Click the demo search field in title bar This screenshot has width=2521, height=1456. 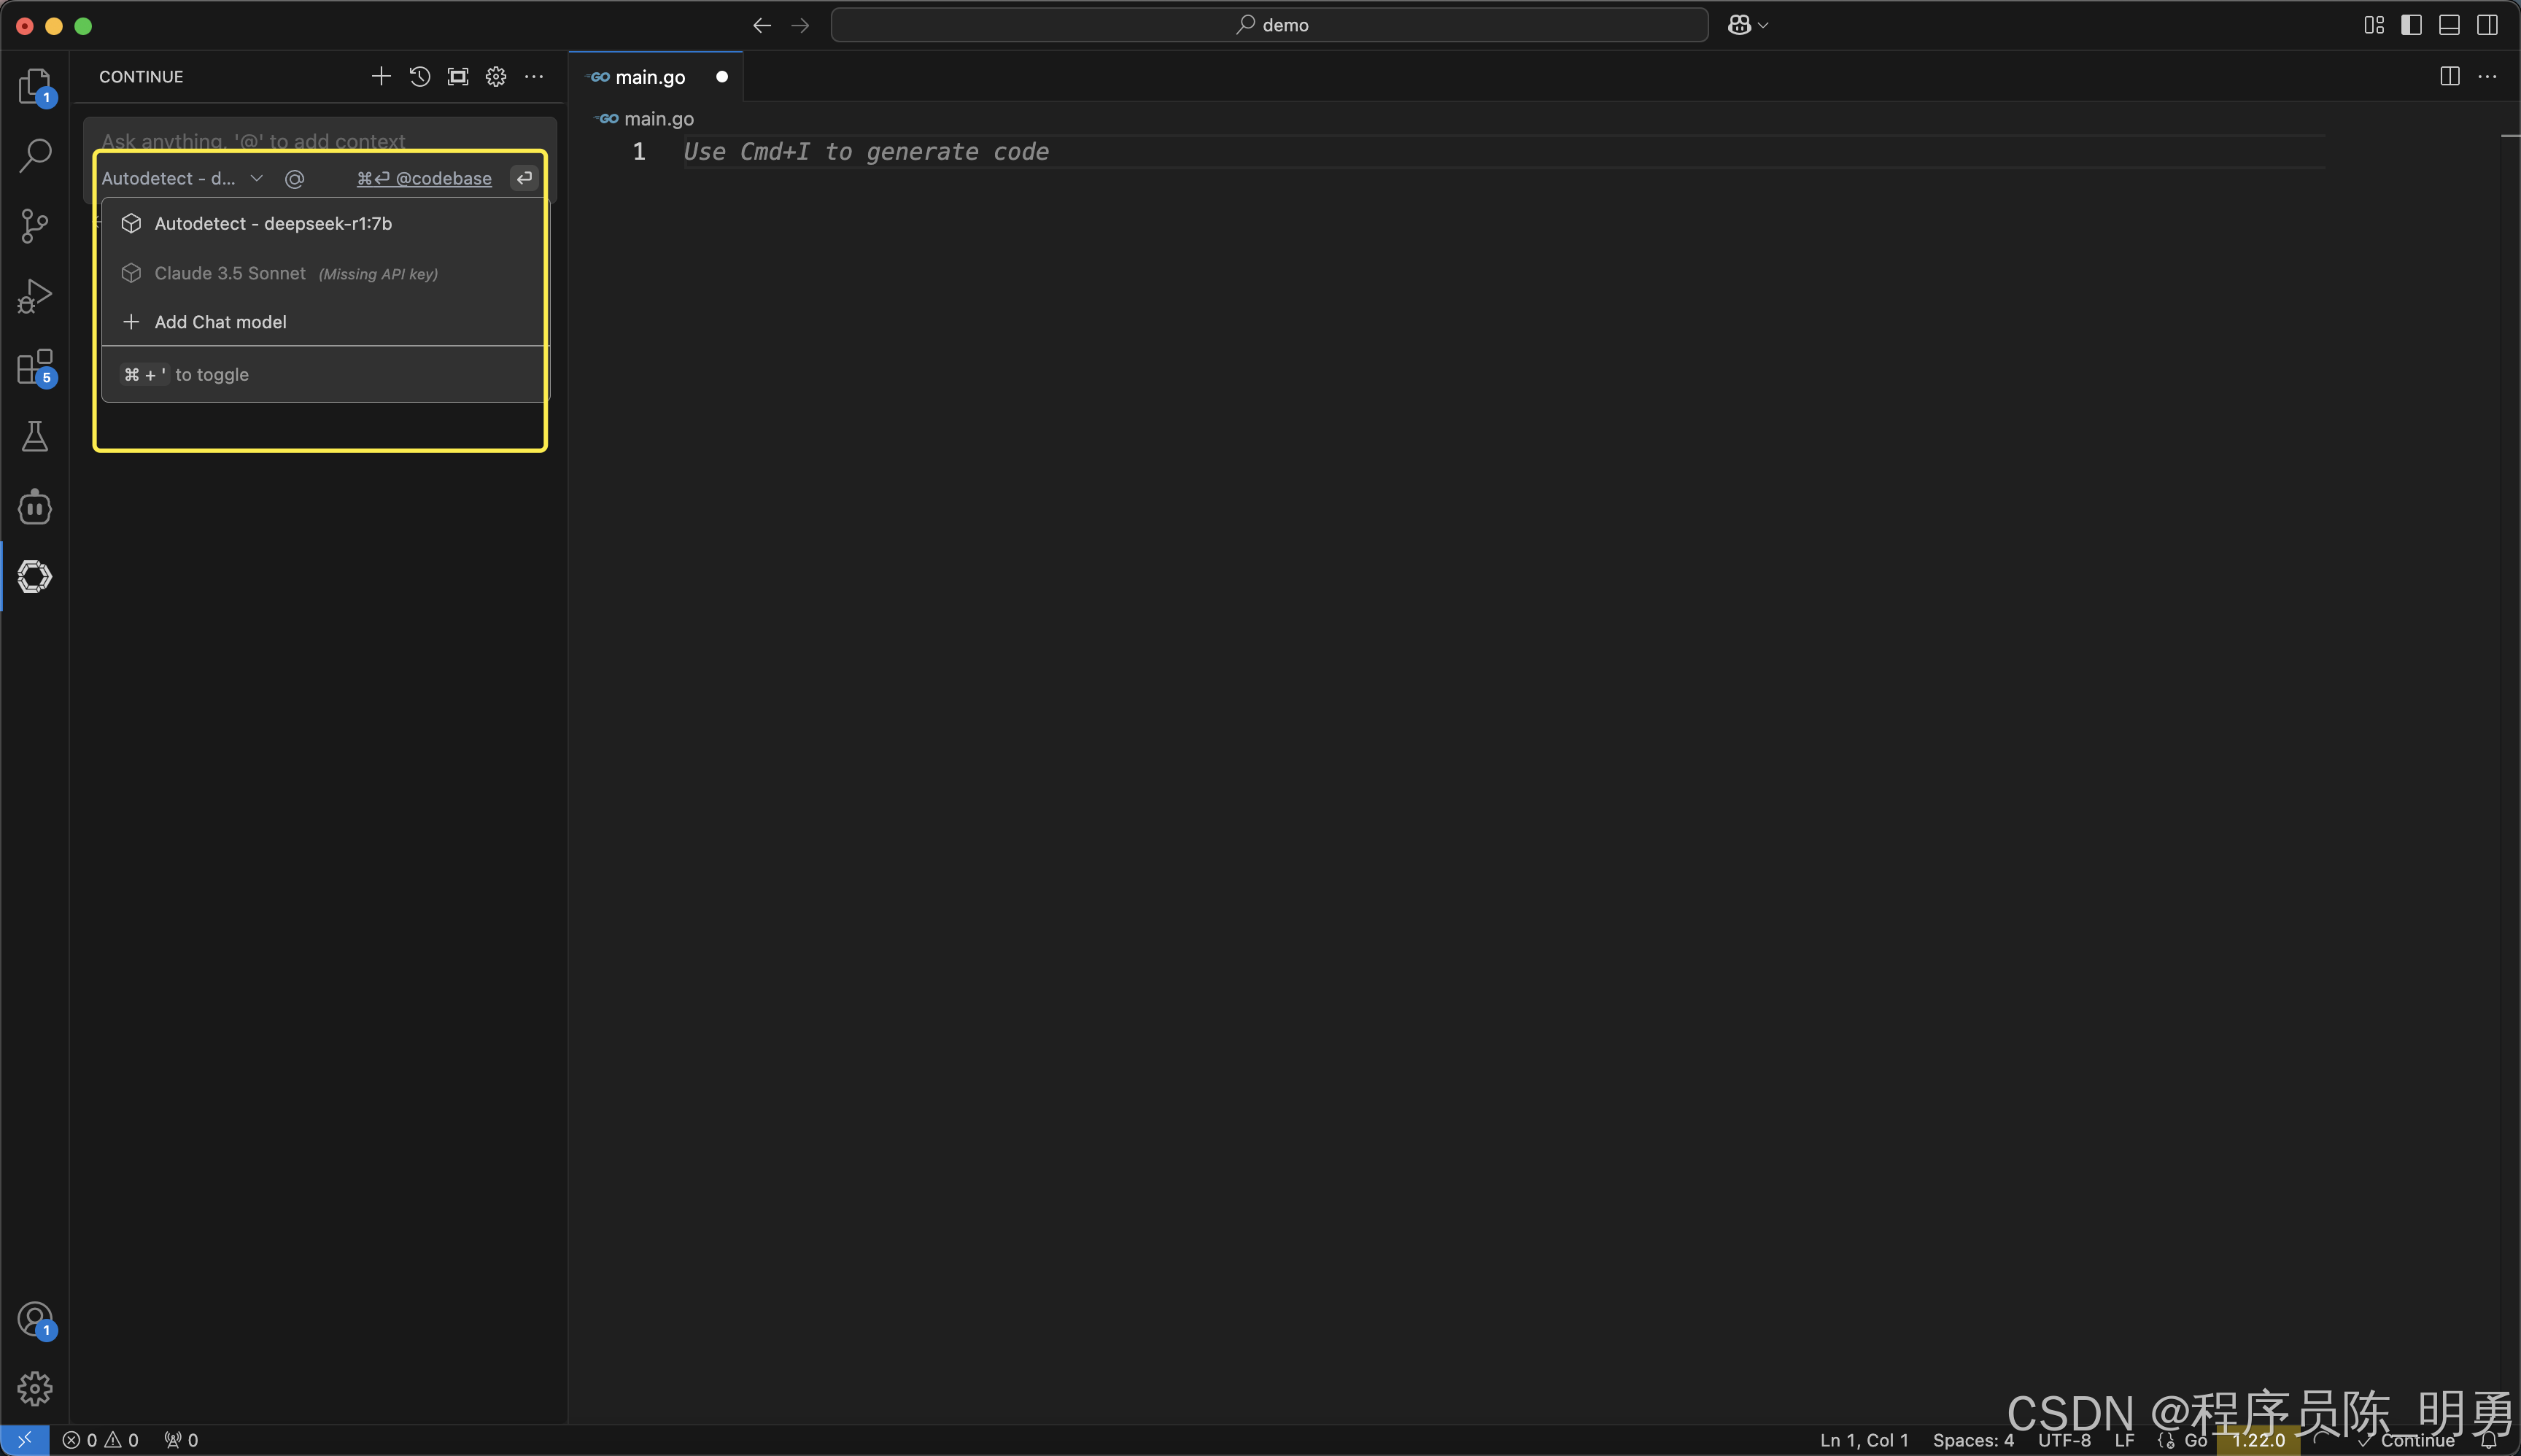[1269, 25]
